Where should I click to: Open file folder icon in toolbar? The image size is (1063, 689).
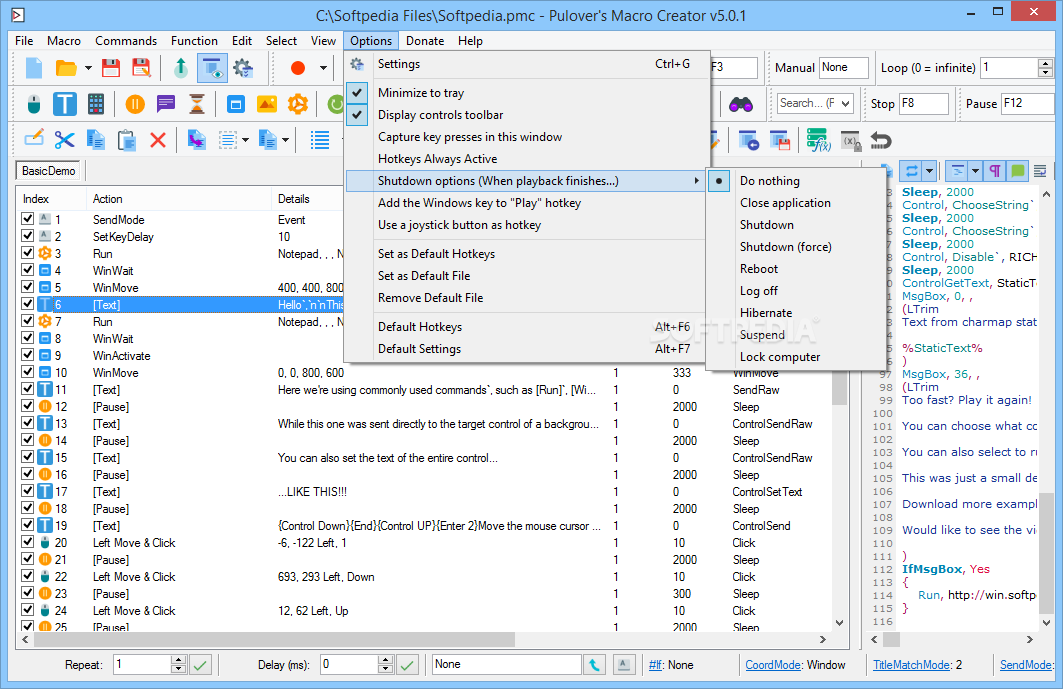click(66, 68)
